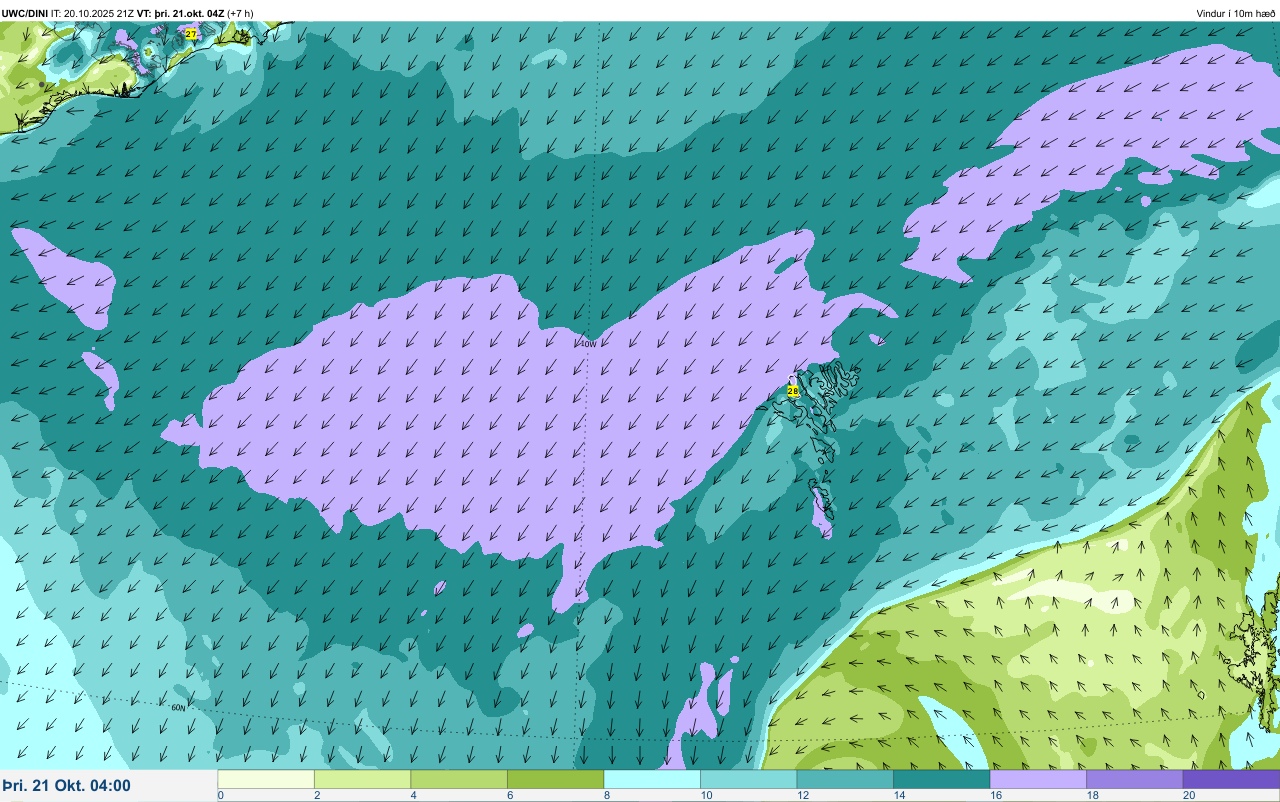This screenshot has height=802, width=1280.
Task: Click the yellow 27 wind marker
Action: pos(190,34)
